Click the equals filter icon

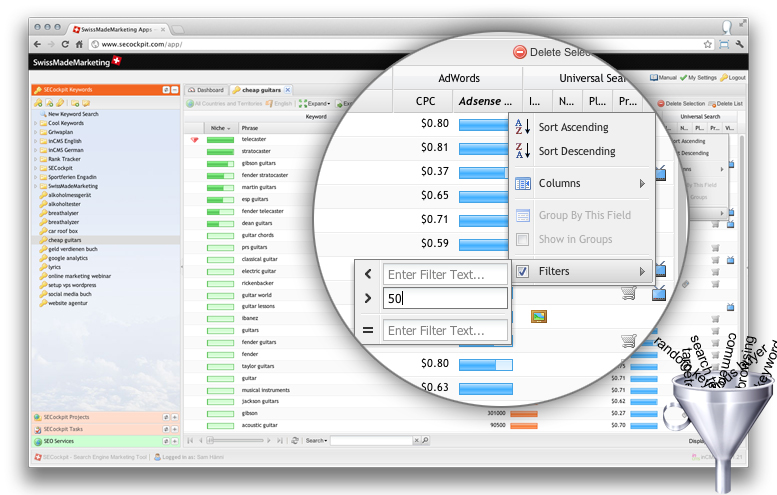368,330
